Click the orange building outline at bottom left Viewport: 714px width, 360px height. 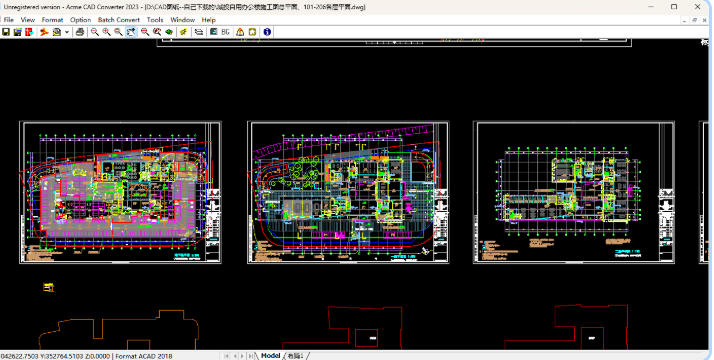[118, 330]
